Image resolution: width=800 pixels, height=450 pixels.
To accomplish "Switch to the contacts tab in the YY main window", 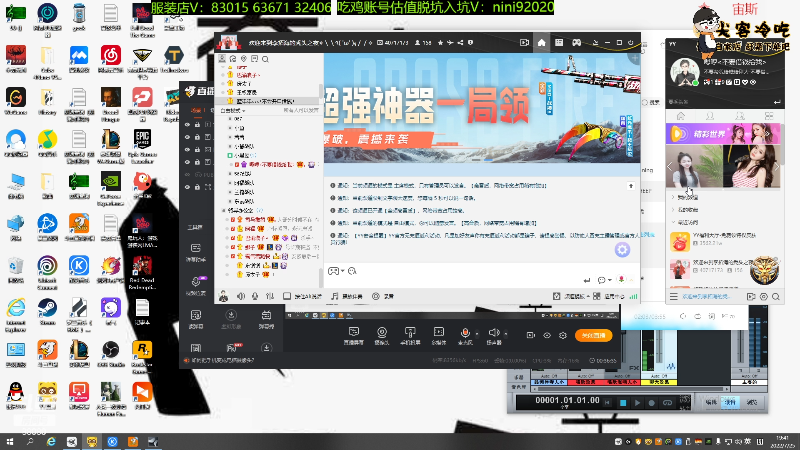I will 710,116.
